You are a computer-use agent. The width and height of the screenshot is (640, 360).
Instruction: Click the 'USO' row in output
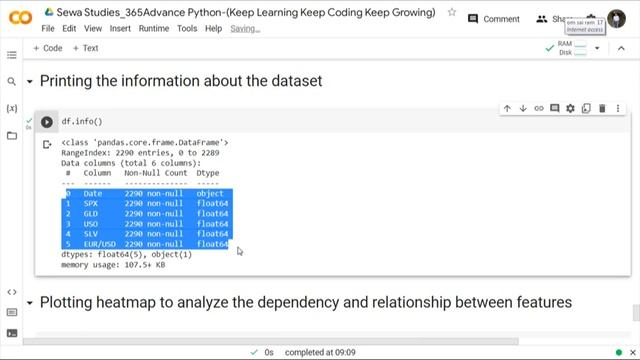click(x=147, y=224)
